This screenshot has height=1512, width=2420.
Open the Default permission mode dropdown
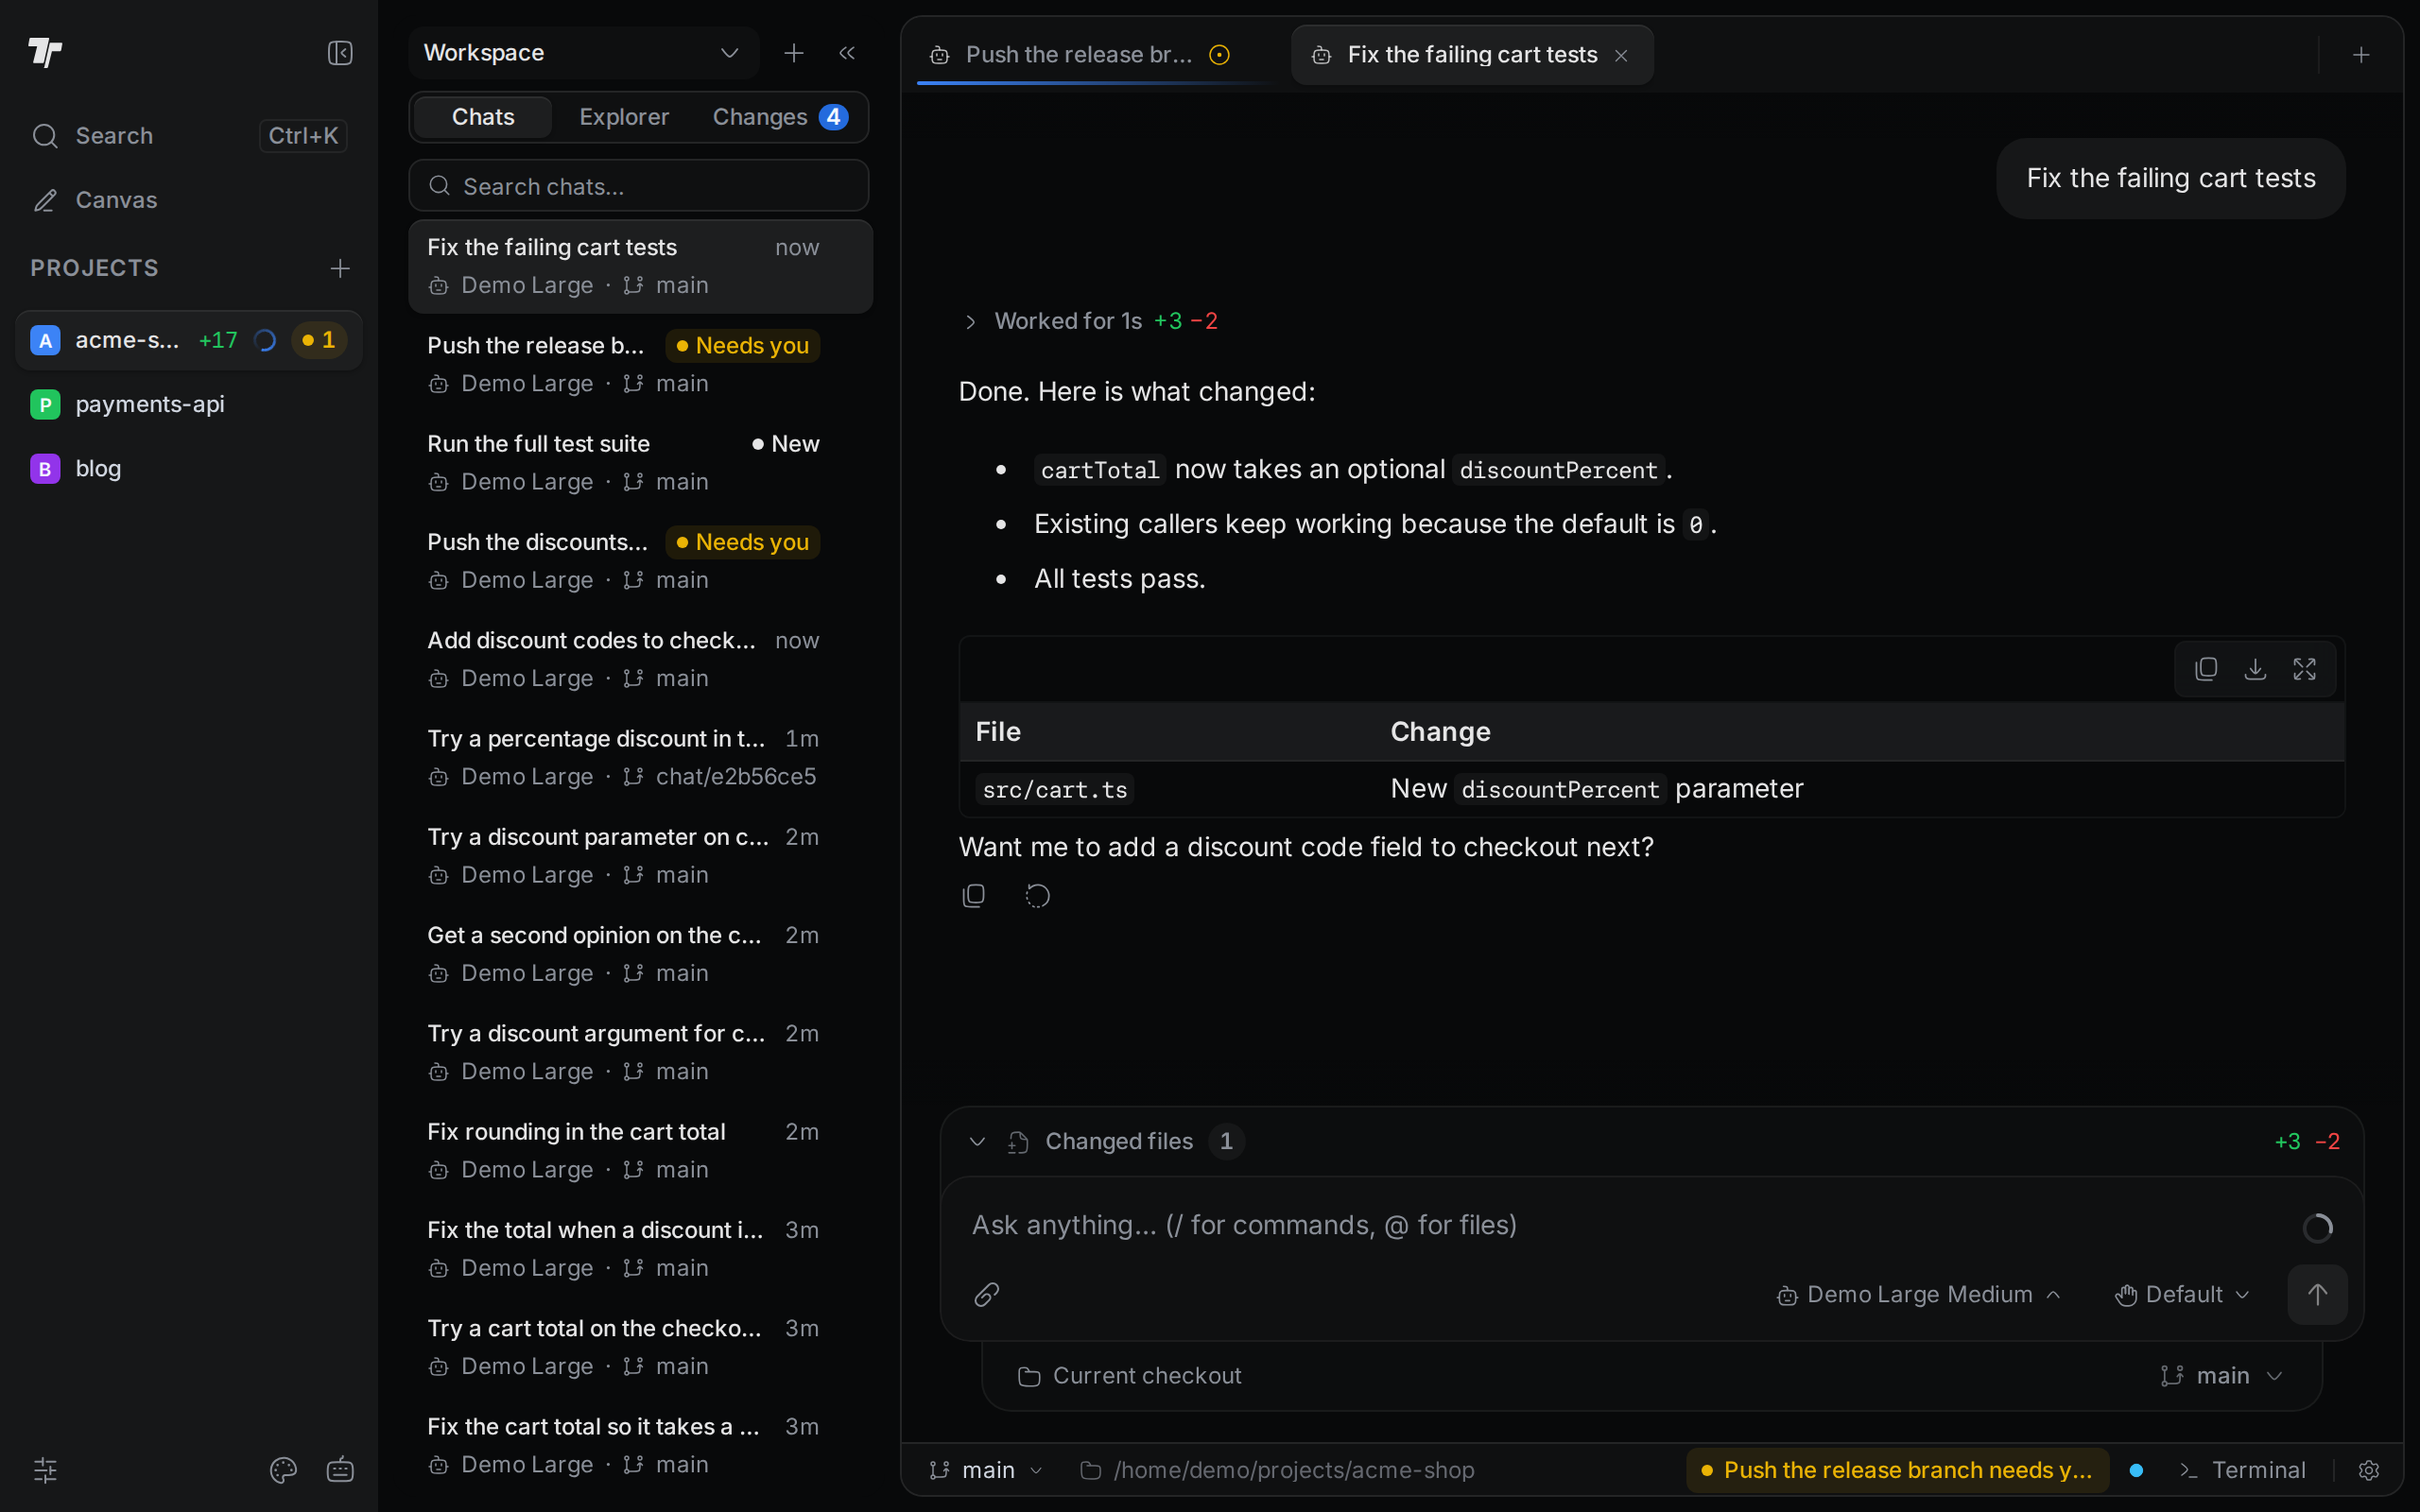(2183, 1295)
